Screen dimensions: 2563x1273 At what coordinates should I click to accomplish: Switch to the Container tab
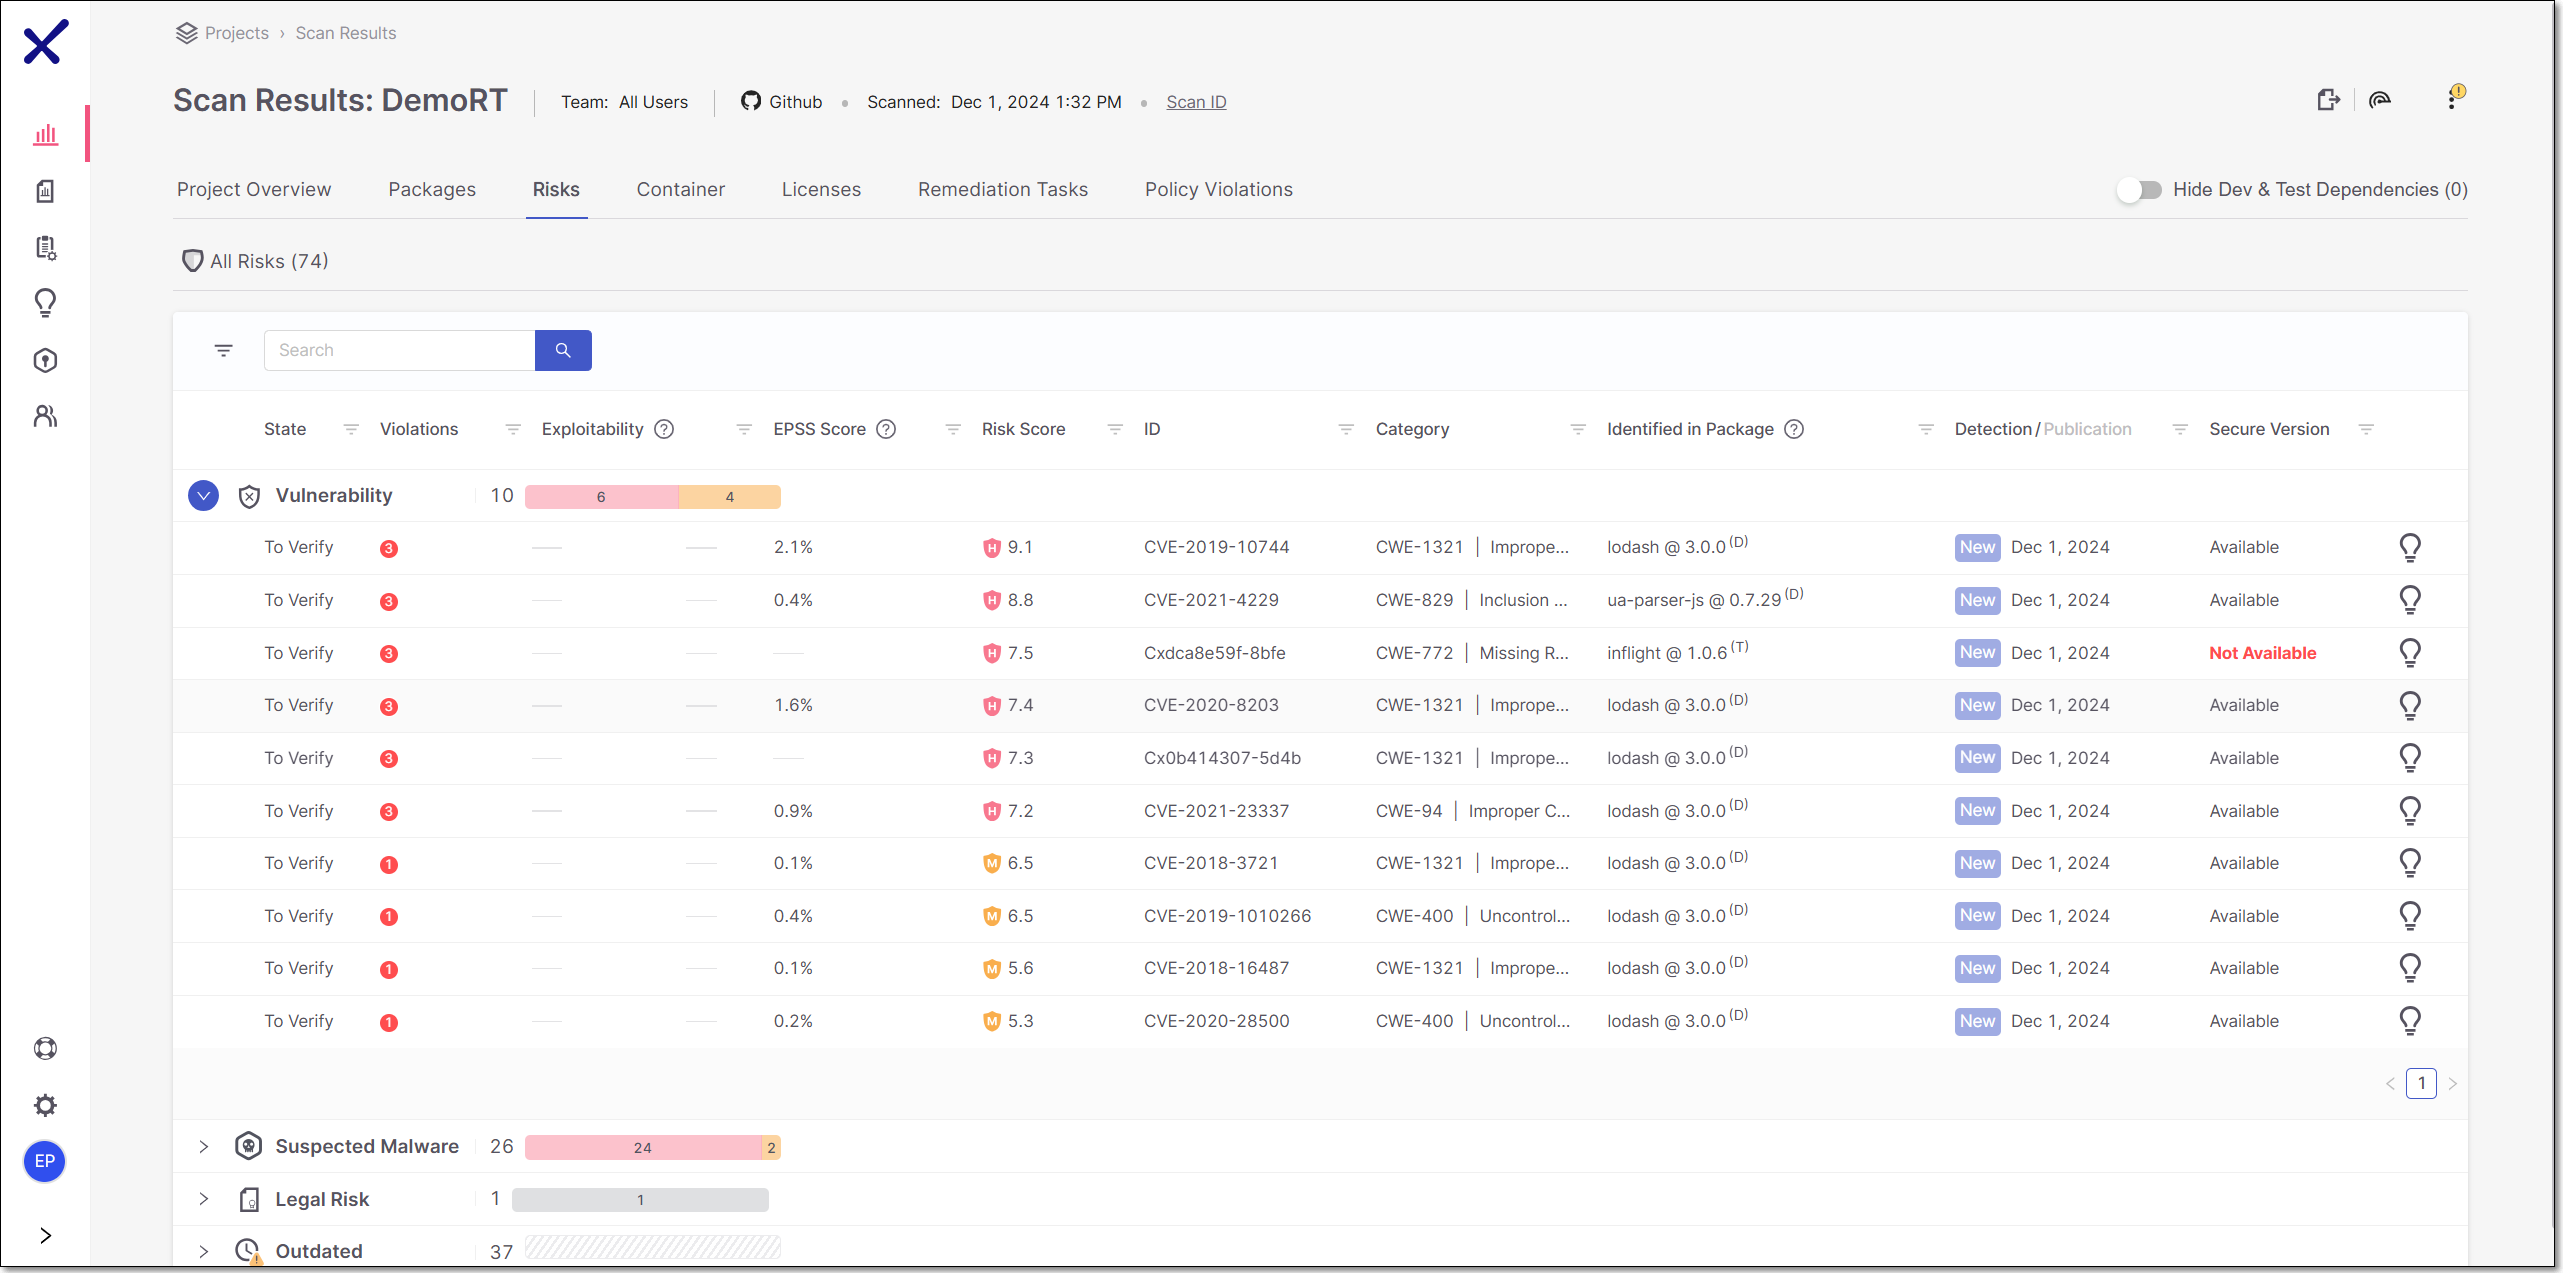(681, 190)
